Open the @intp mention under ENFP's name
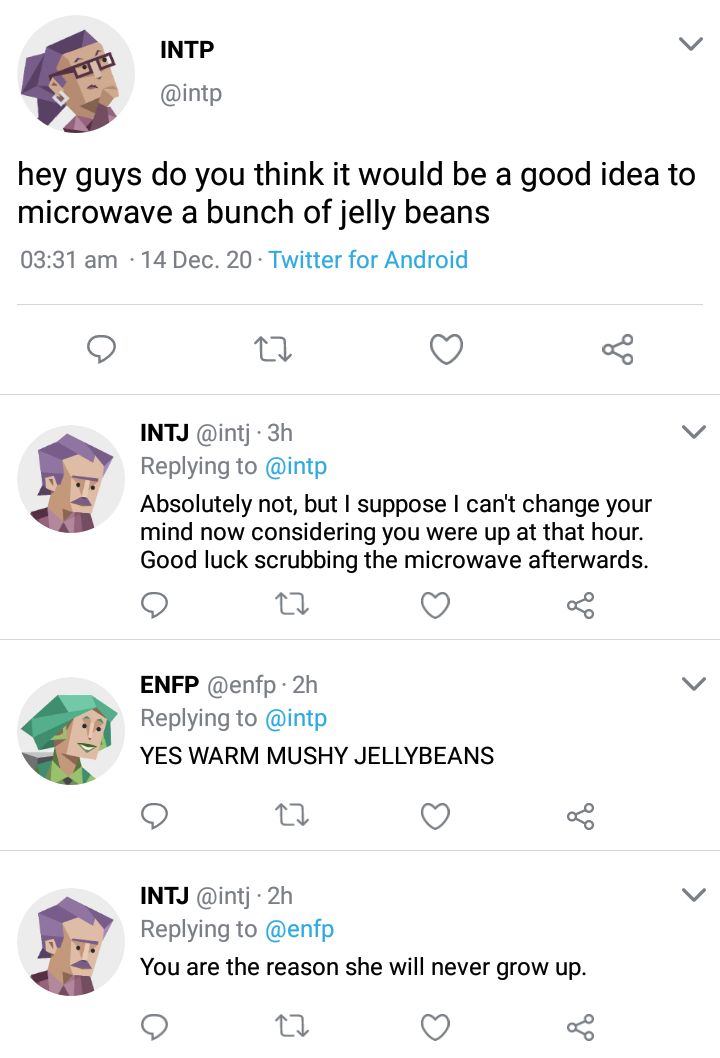 point(295,718)
